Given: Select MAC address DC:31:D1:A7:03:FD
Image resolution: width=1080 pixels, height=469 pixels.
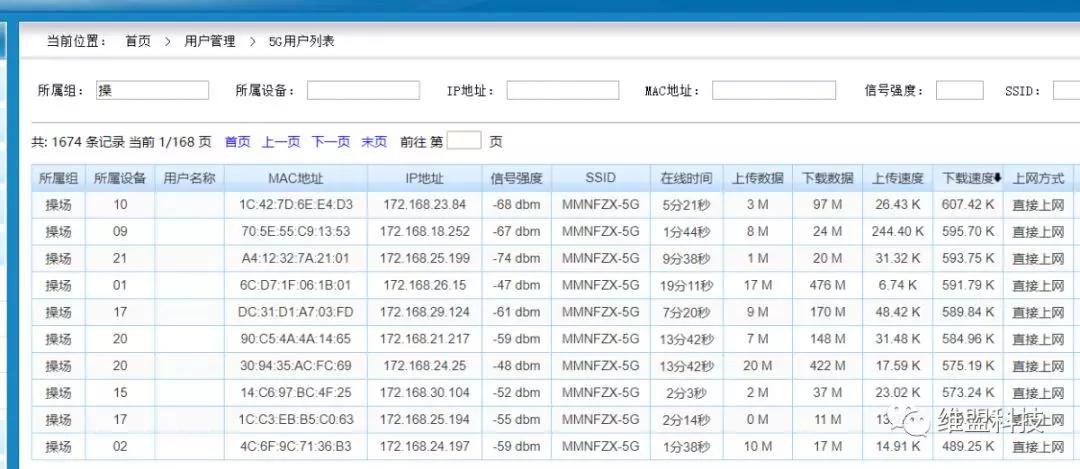Looking at the screenshot, I should pyautogui.click(x=296, y=312).
